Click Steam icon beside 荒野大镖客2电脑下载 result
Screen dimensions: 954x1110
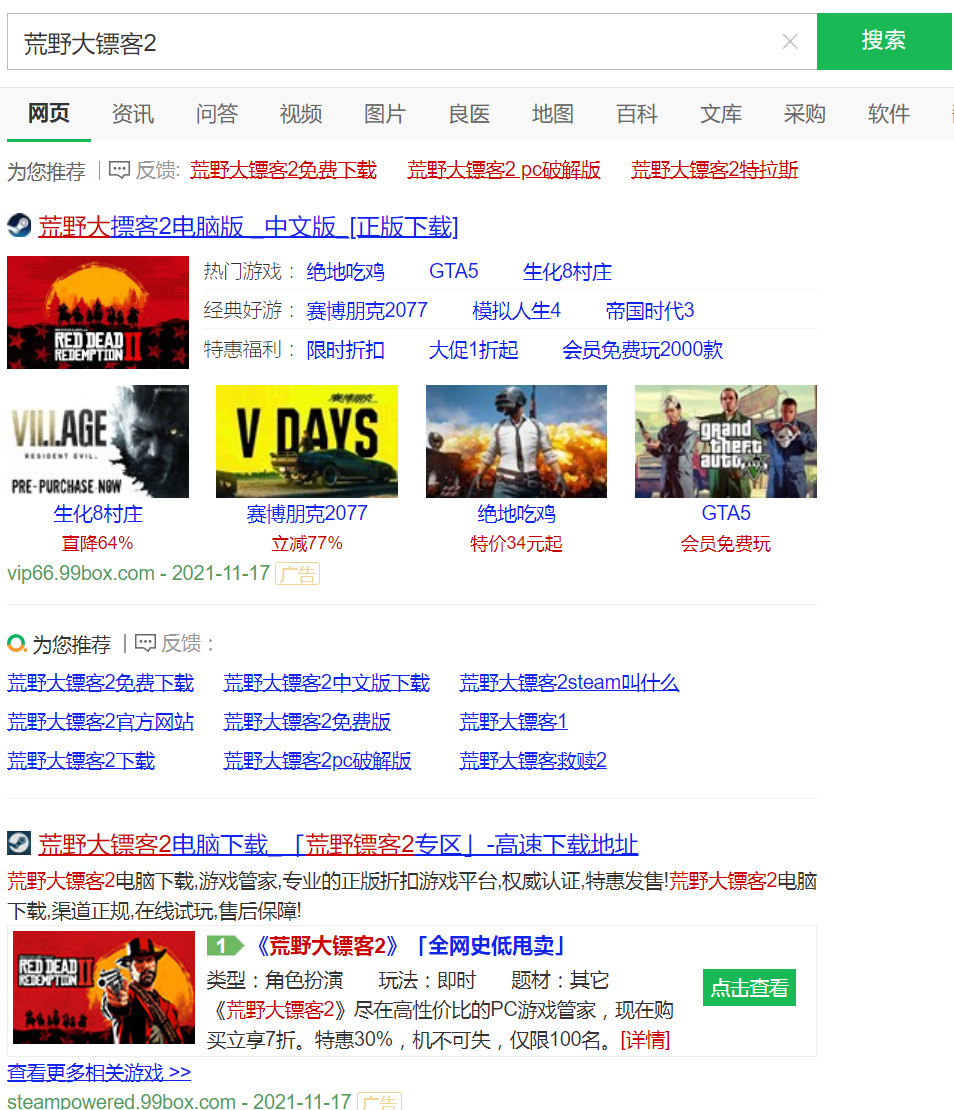pyautogui.click(x=19, y=843)
